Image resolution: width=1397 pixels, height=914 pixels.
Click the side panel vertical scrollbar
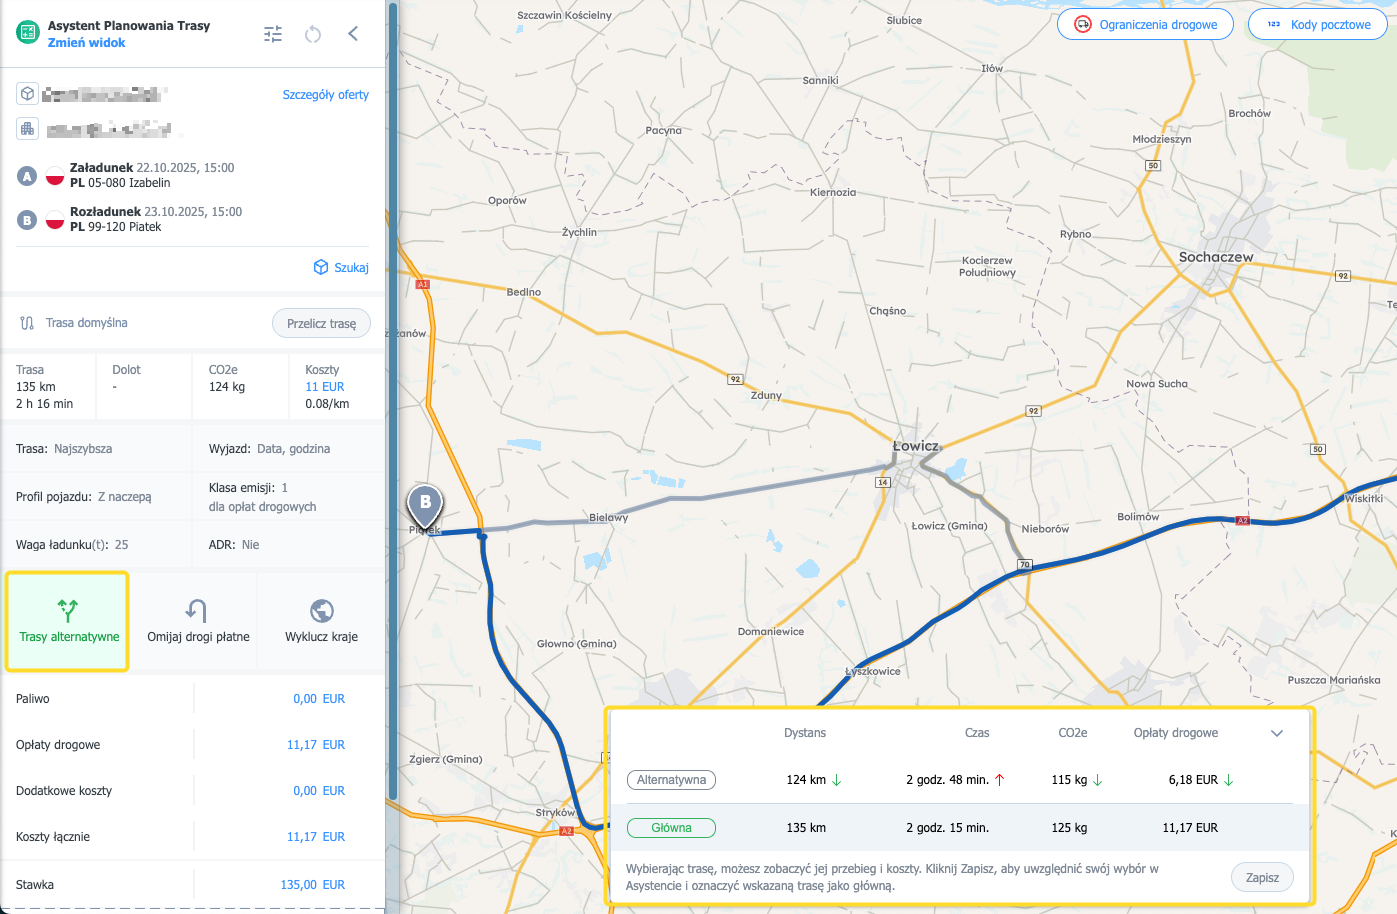[x=393, y=400]
